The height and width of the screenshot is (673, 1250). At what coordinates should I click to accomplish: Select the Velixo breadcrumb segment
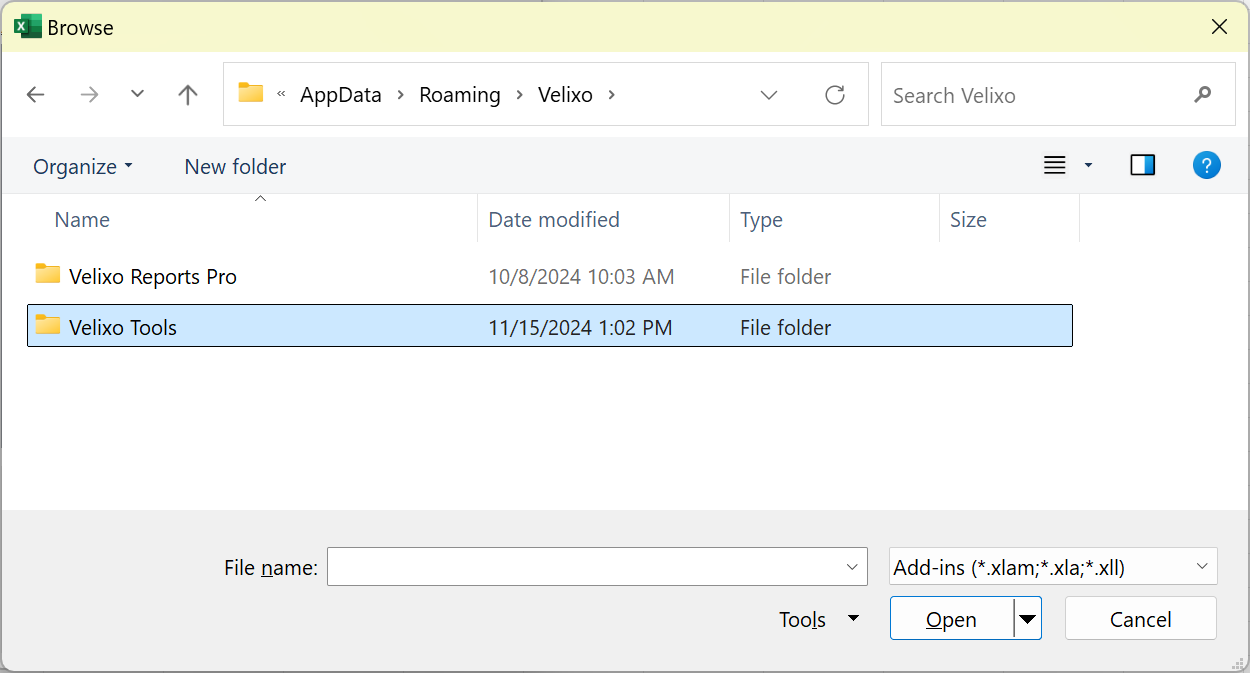point(565,95)
